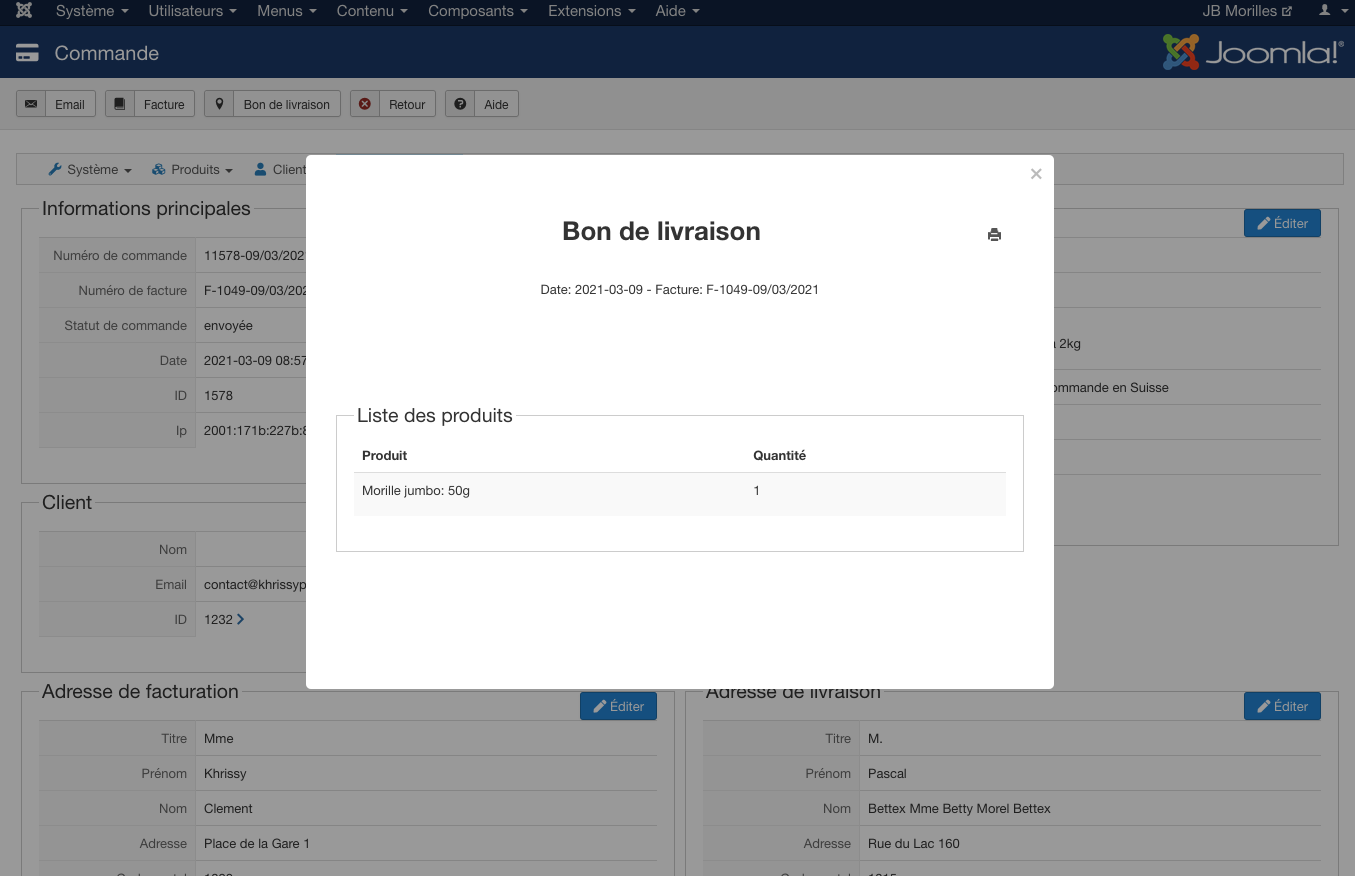This screenshot has width=1355, height=876.
Task: Open the Extensions menu
Action: click(592, 11)
